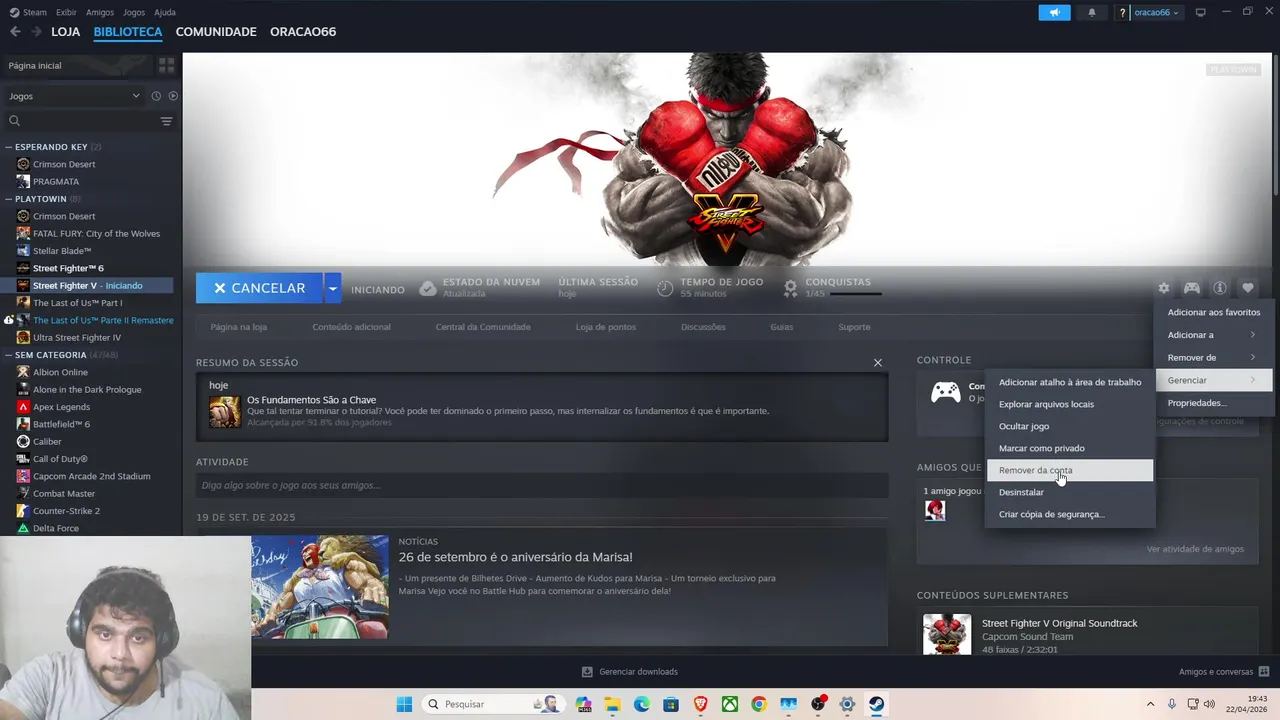Expand the Adicionar a submenu
The image size is (1280, 720).
tap(1214, 335)
